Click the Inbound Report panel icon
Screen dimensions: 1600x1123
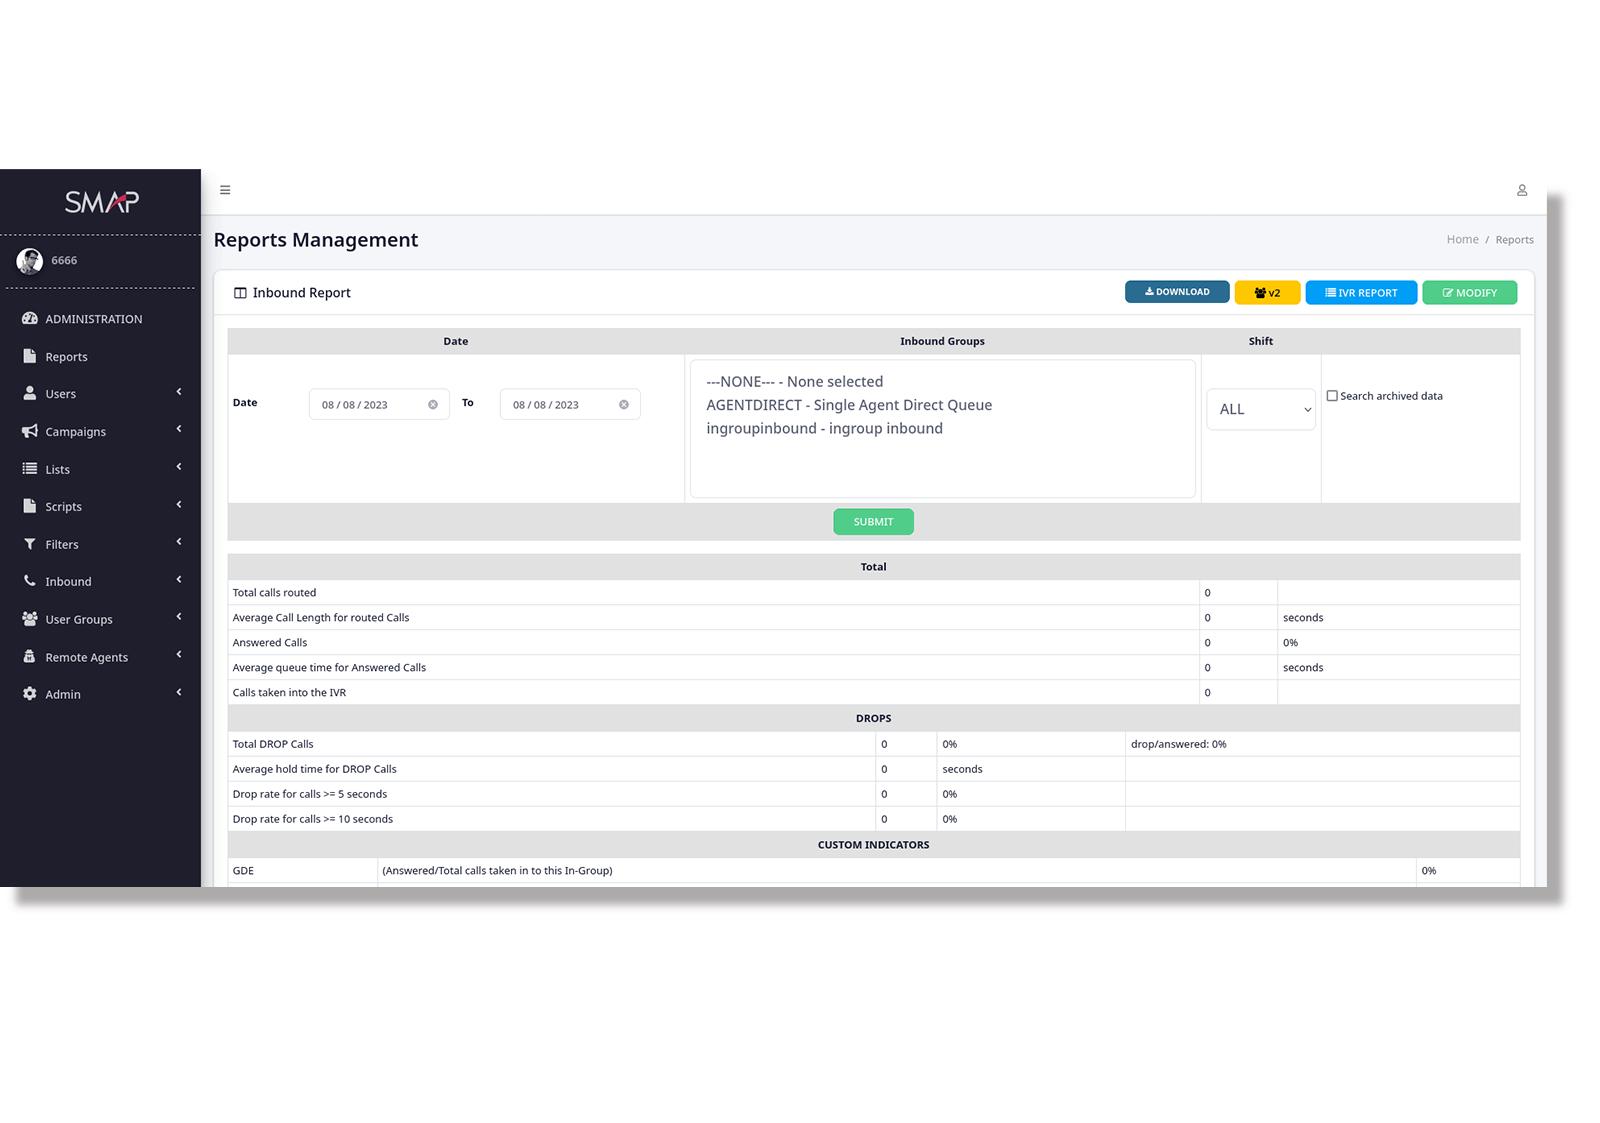click(240, 293)
